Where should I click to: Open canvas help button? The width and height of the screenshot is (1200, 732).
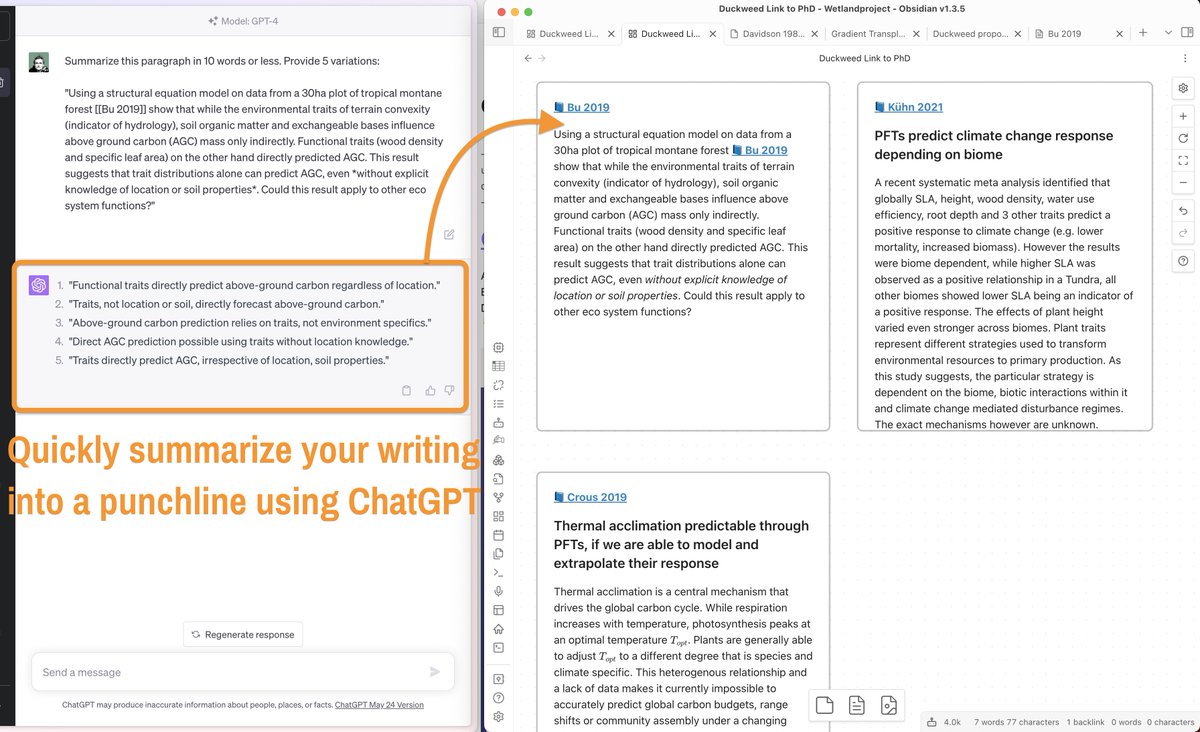1183,261
